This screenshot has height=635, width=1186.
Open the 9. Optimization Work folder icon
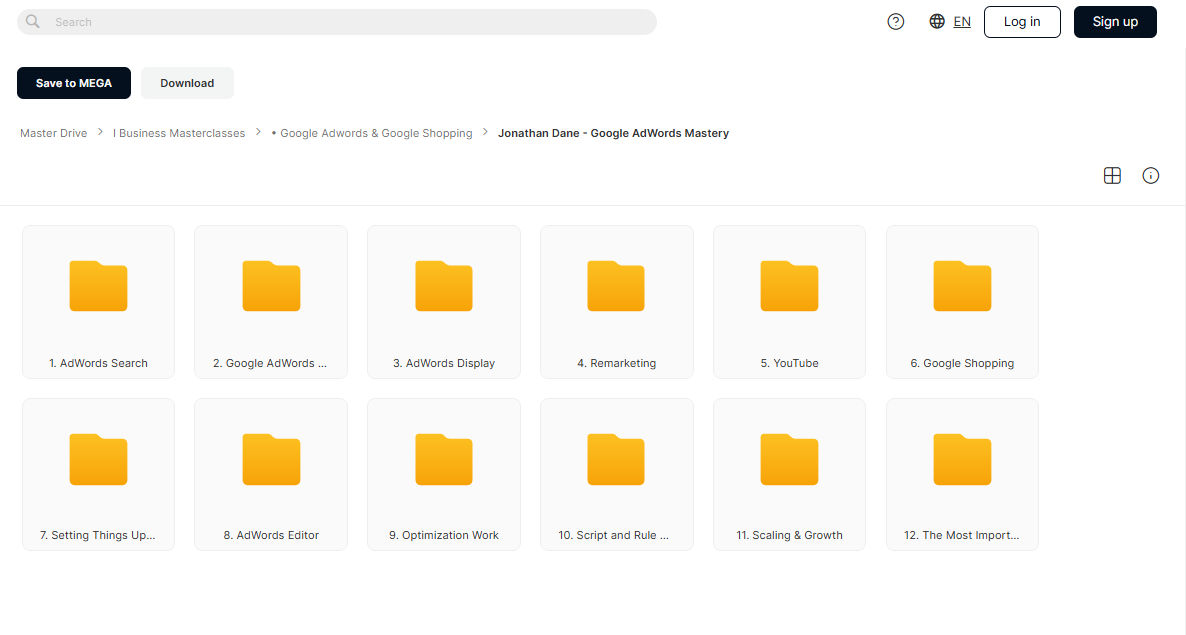click(444, 459)
